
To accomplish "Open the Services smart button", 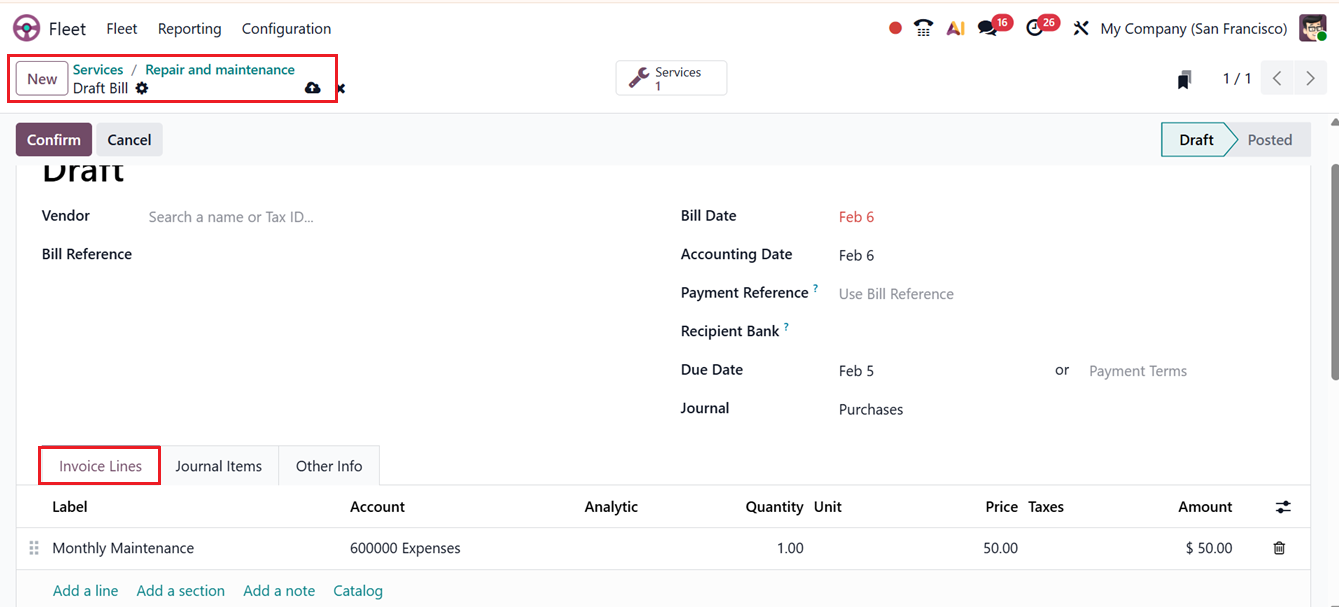I will (x=671, y=79).
